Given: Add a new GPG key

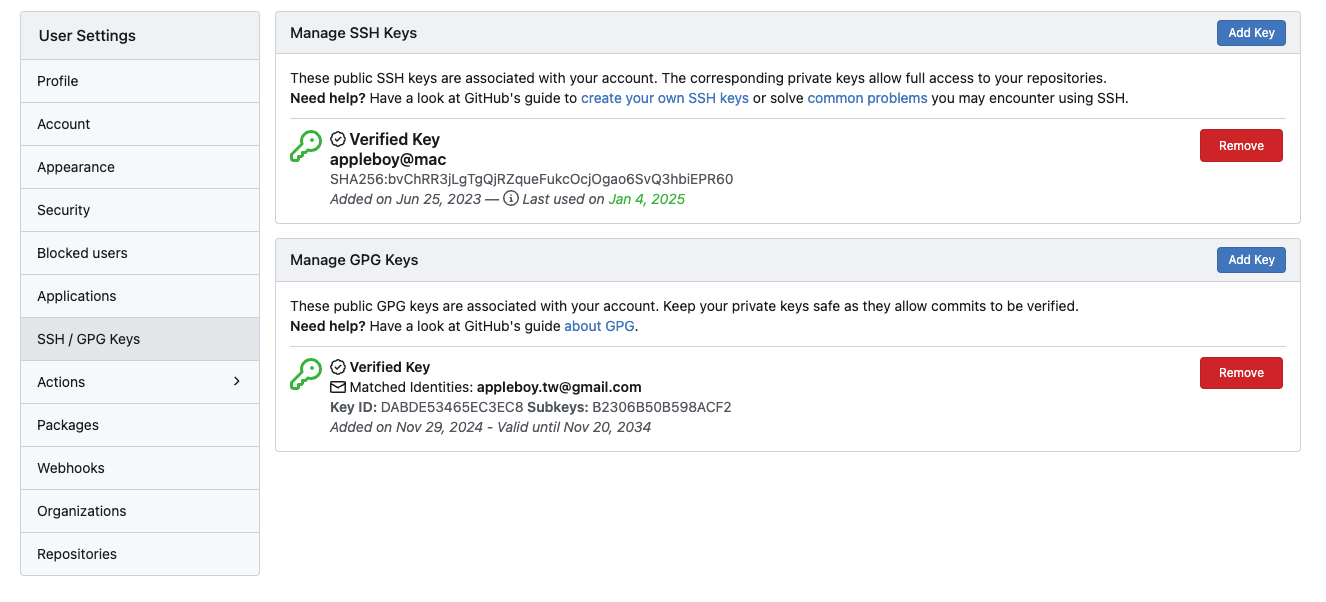Looking at the screenshot, I should [1251, 260].
